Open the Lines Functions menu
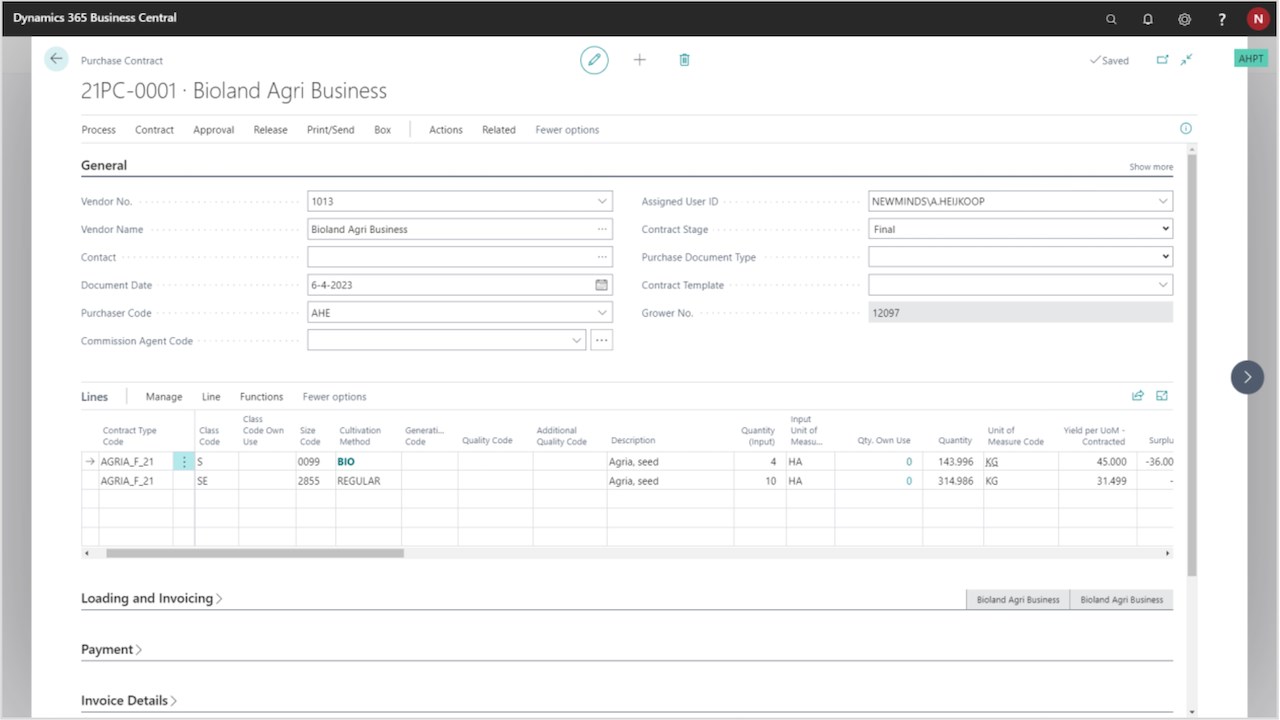The image size is (1280, 720). tap(261, 397)
